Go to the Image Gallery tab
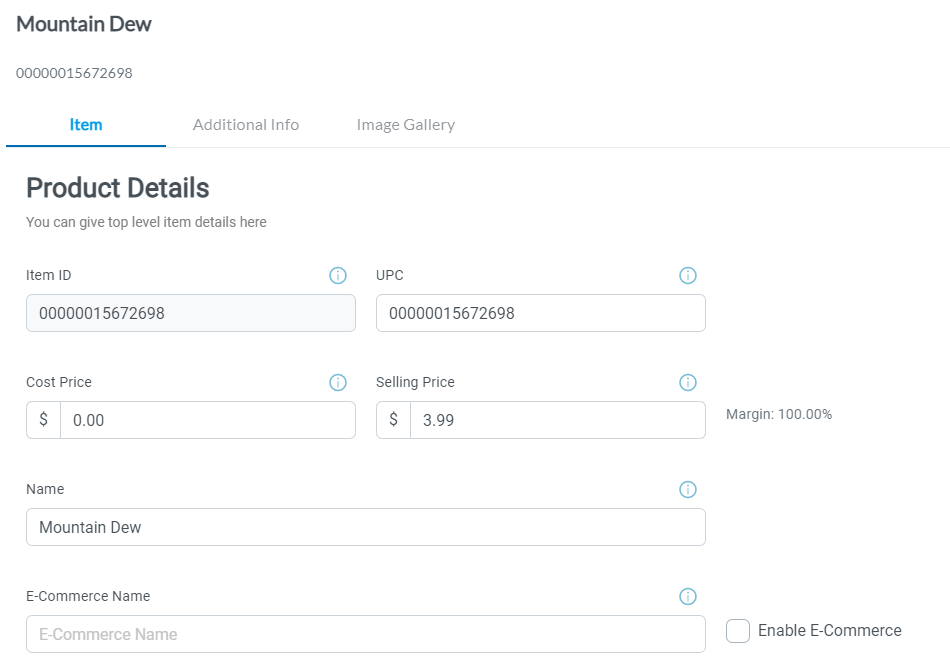This screenshot has height=668, width=950. 406,125
